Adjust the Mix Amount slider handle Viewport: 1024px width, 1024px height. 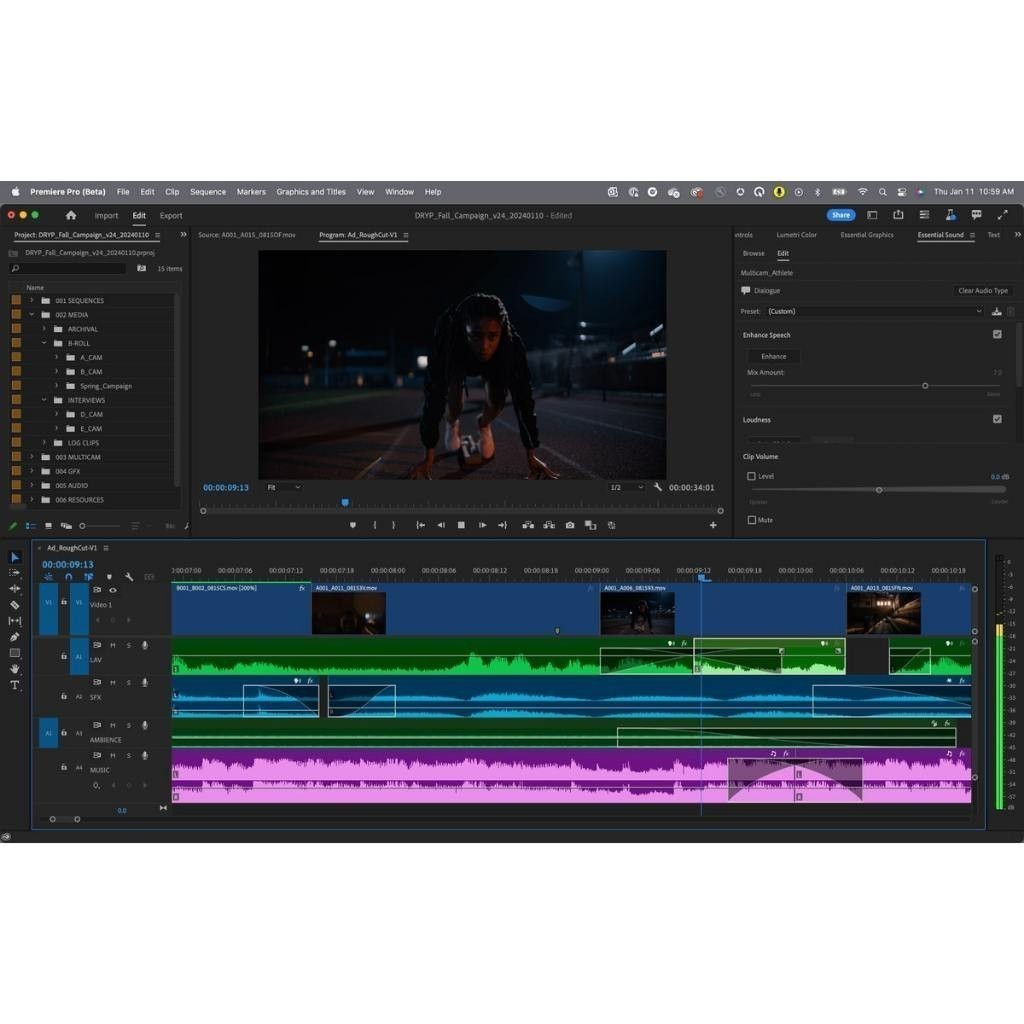coord(925,385)
